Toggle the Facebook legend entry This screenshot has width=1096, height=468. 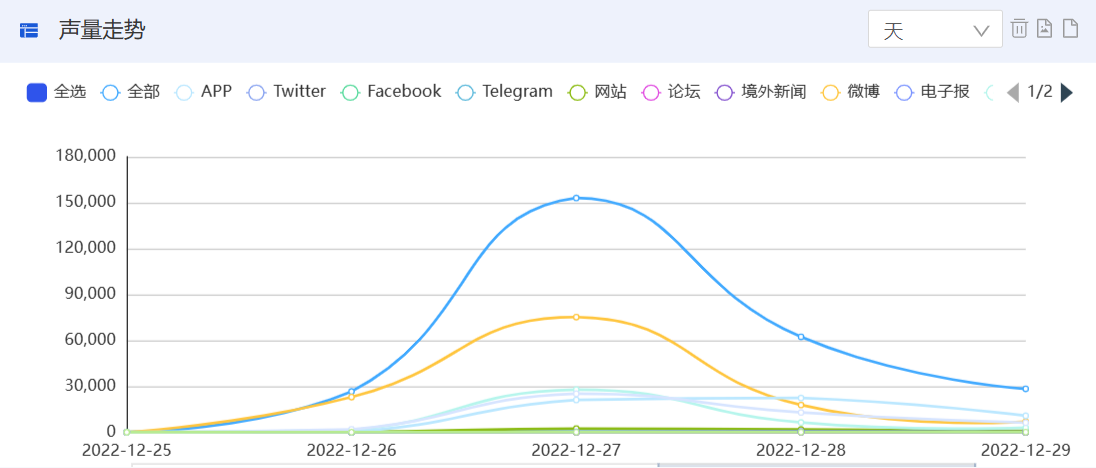[391, 92]
